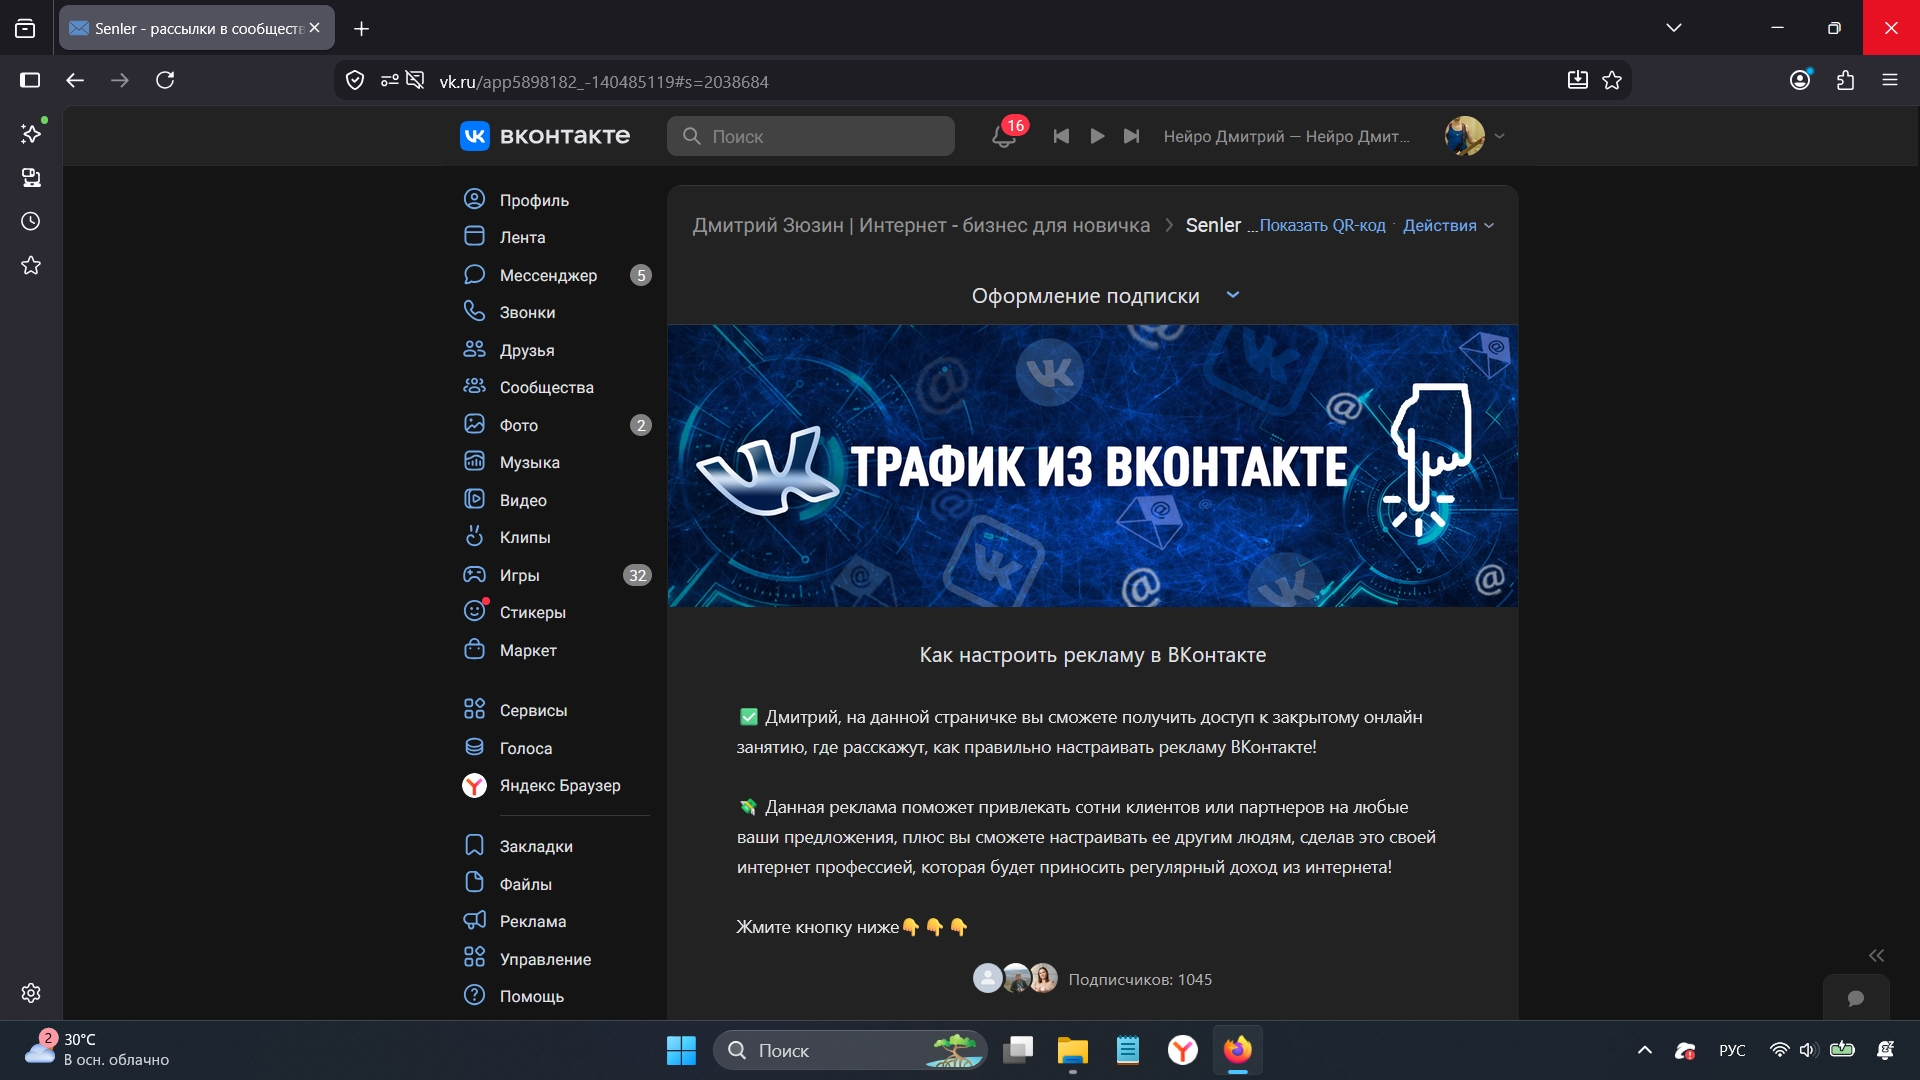Click the taskbar Поиск search box

point(850,1050)
